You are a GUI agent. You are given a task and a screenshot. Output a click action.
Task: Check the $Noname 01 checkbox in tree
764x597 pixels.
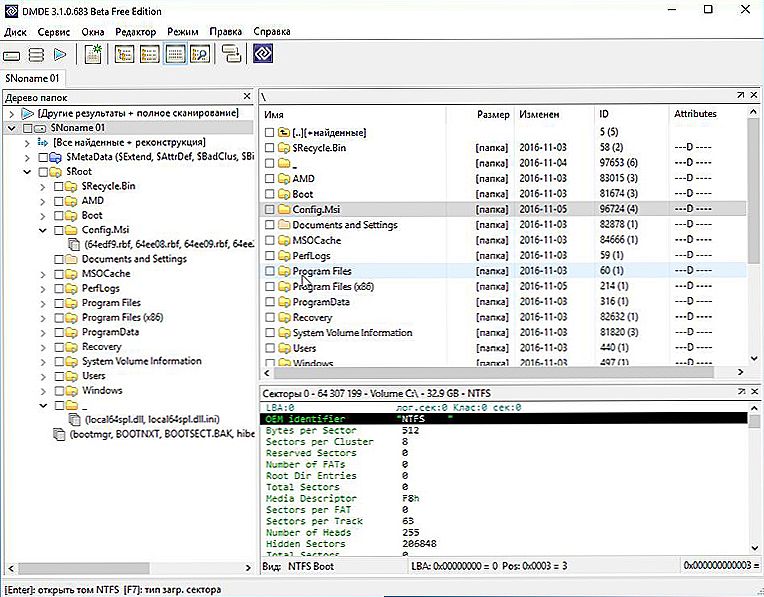click(28, 128)
